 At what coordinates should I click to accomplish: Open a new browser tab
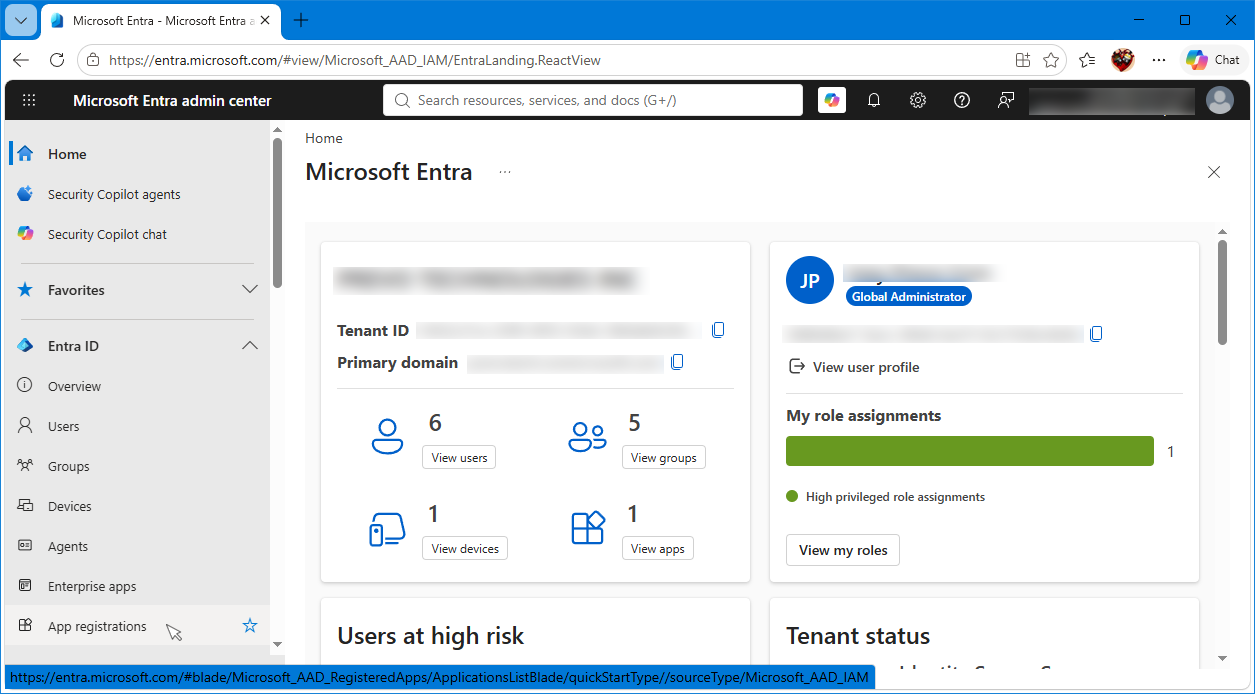[x=301, y=20]
